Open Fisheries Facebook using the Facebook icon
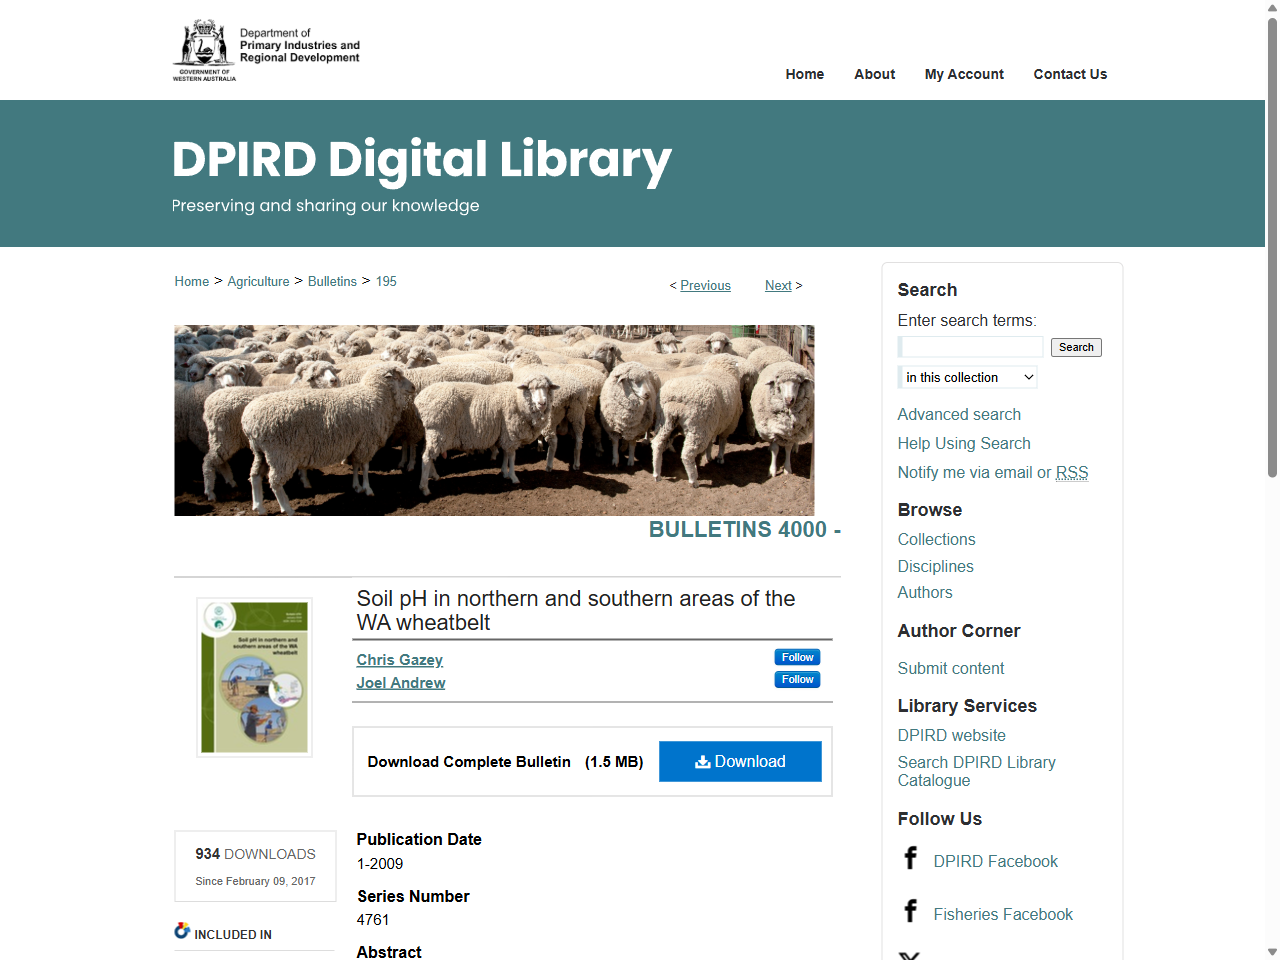This screenshot has width=1280, height=960. pos(911,911)
